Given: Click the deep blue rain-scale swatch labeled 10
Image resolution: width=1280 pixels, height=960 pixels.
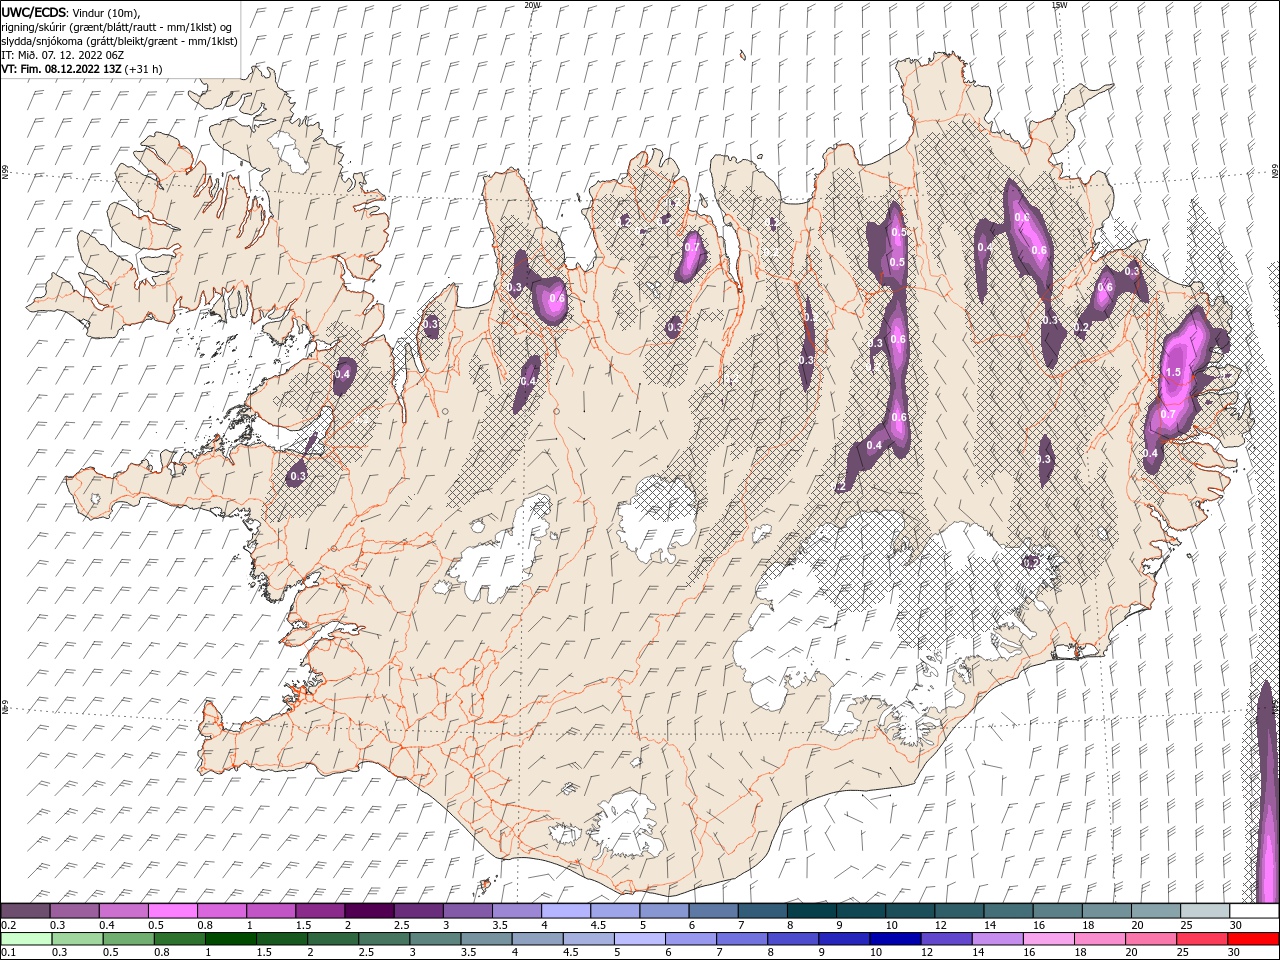Looking at the screenshot, I should pos(896,938).
